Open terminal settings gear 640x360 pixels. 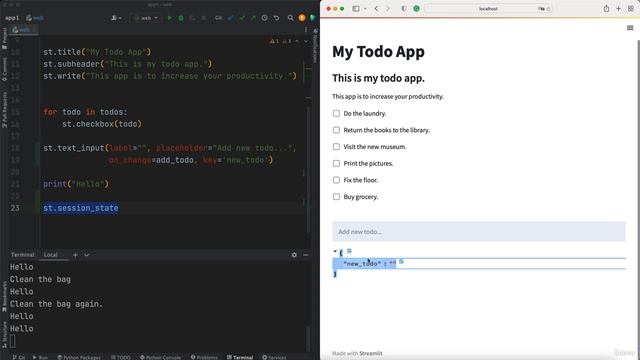click(294, 255)
